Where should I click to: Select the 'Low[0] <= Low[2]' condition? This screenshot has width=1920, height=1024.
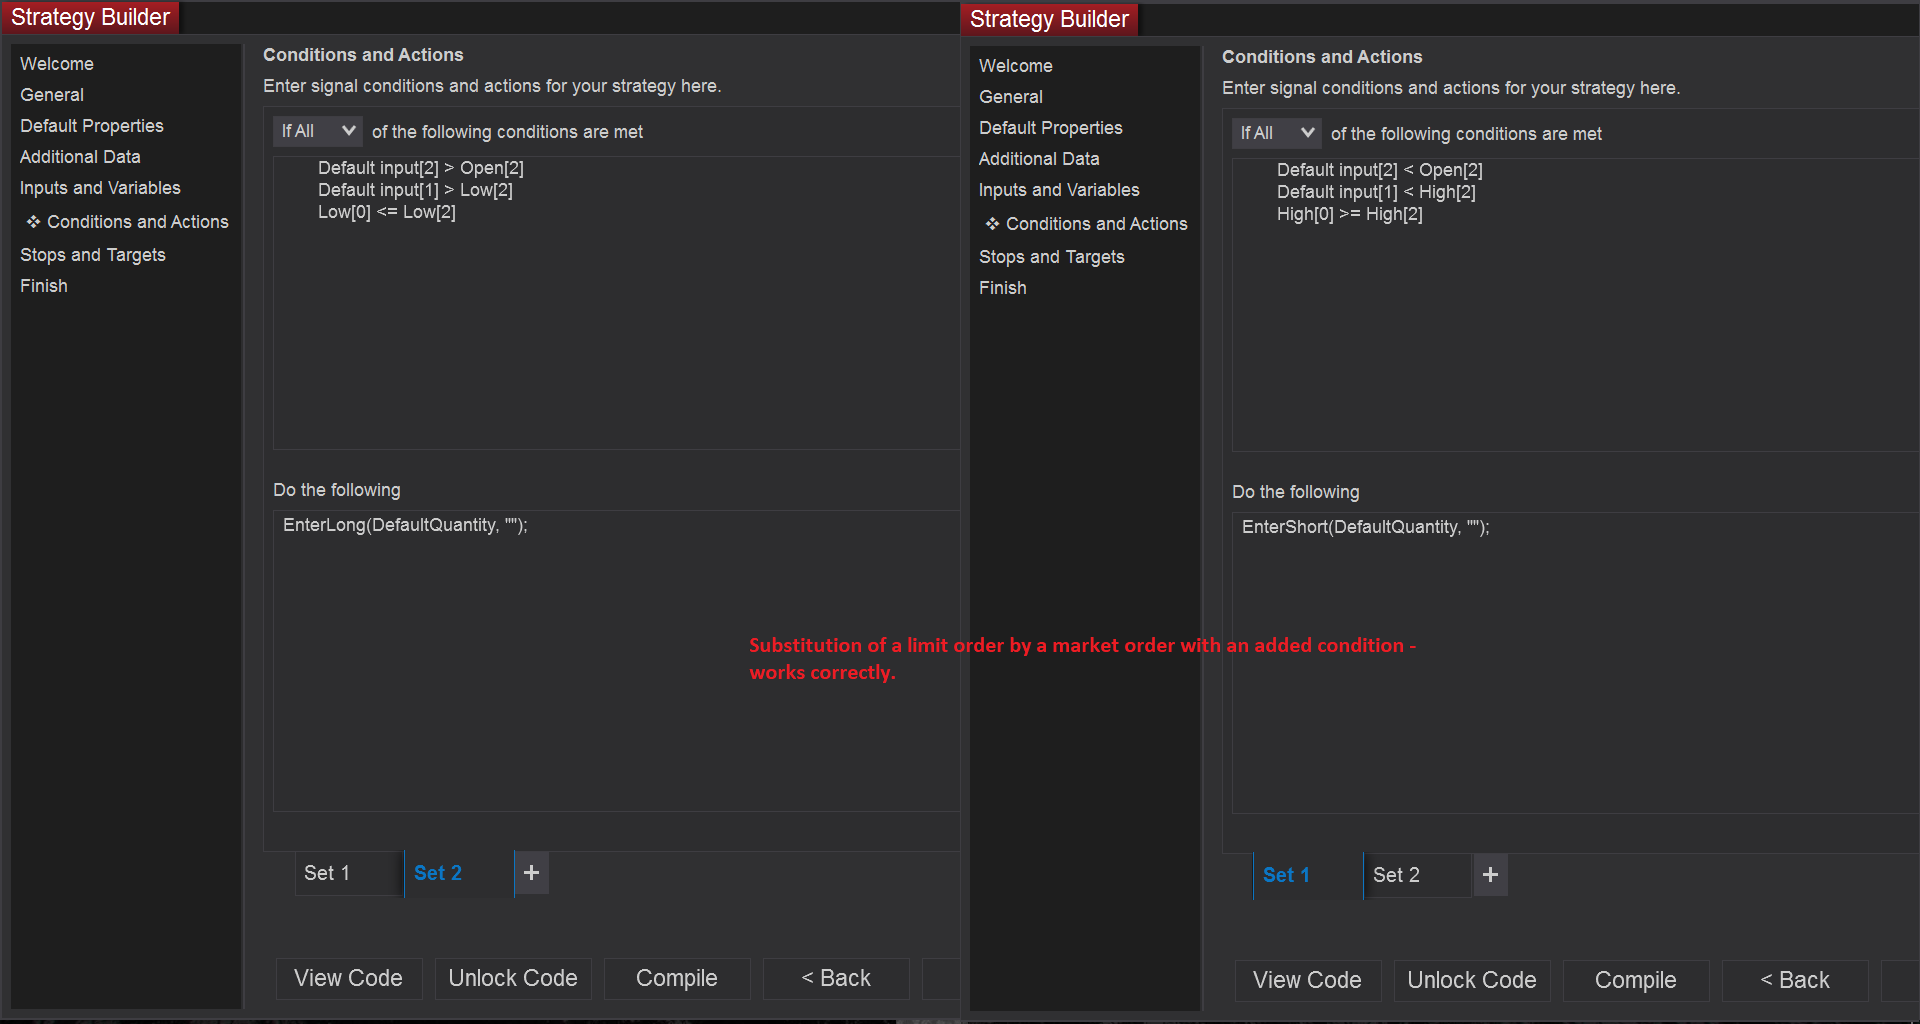coord(387,212)
